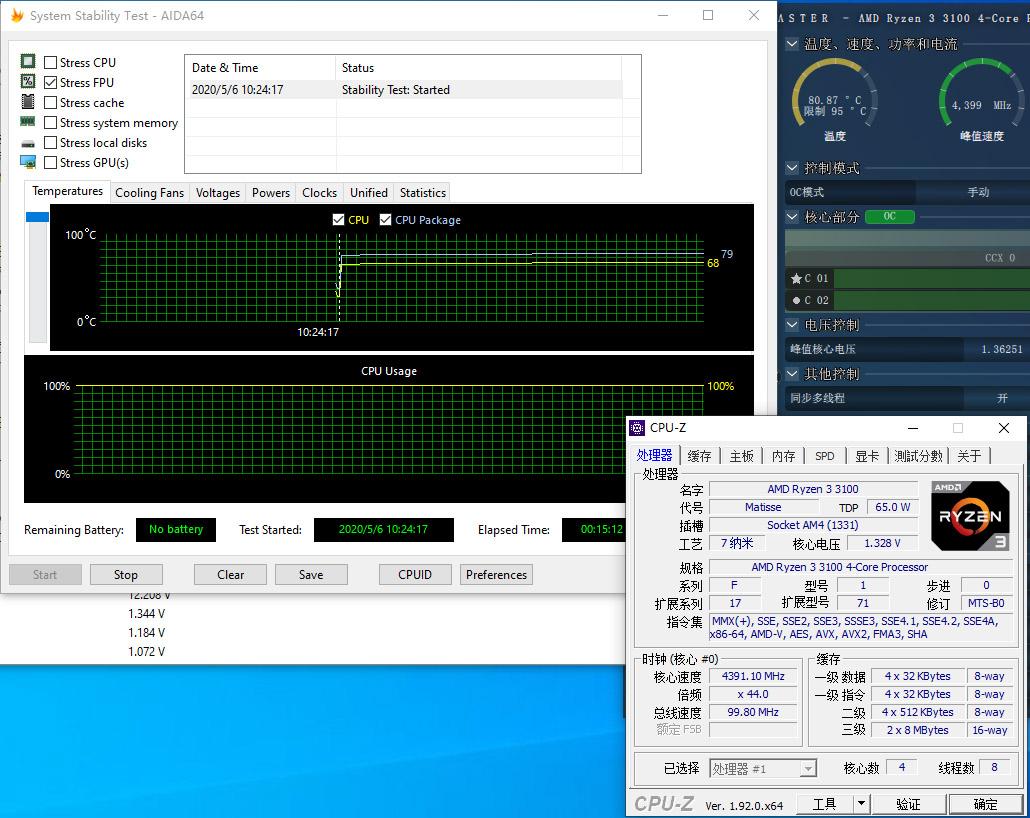Click the SMT 开 value in other controls
The width and height of the screenshot is (1030, 818).
[1001, 398]
